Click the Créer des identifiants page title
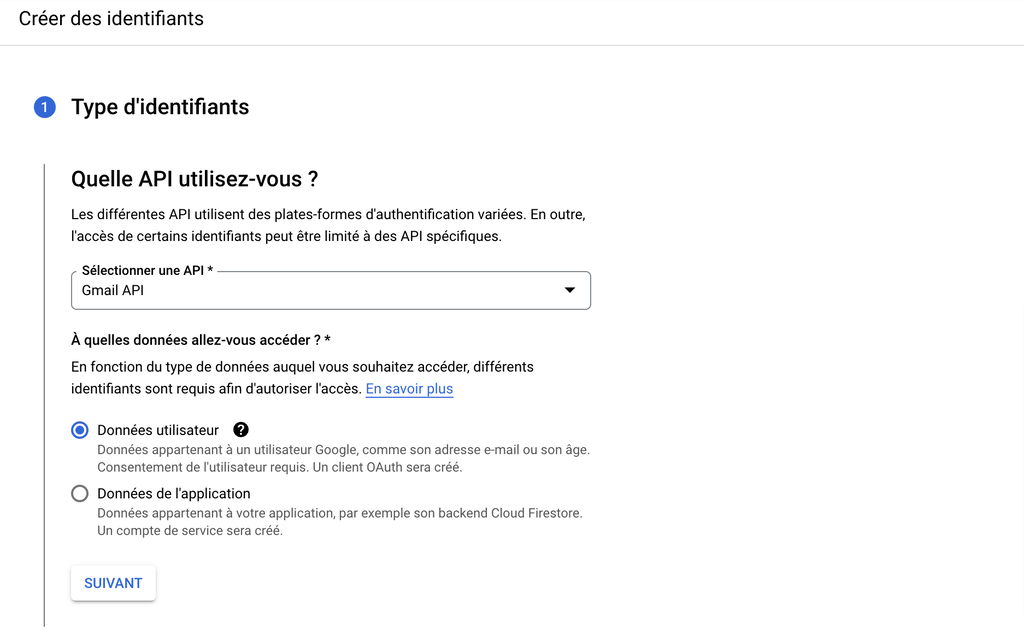This screenshot has width=1024, height=635. tap(111, 18)
